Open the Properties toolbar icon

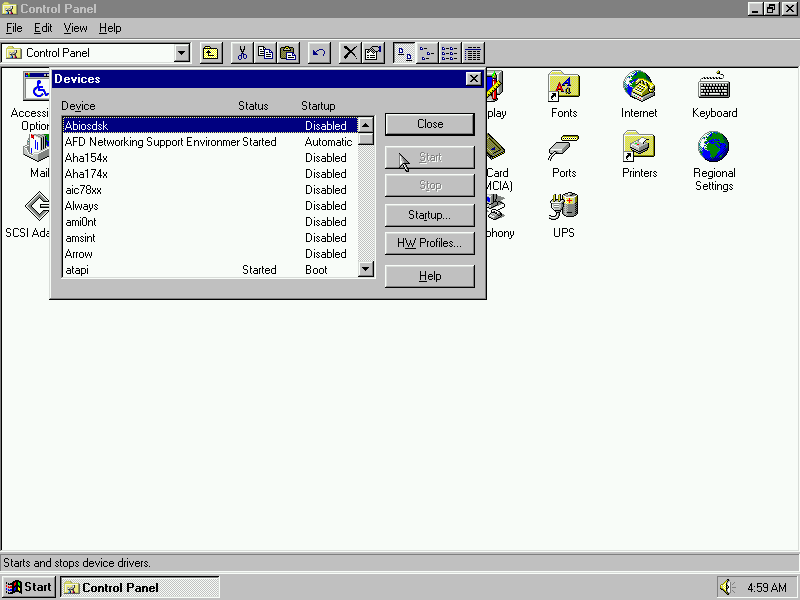coord(373,53)
